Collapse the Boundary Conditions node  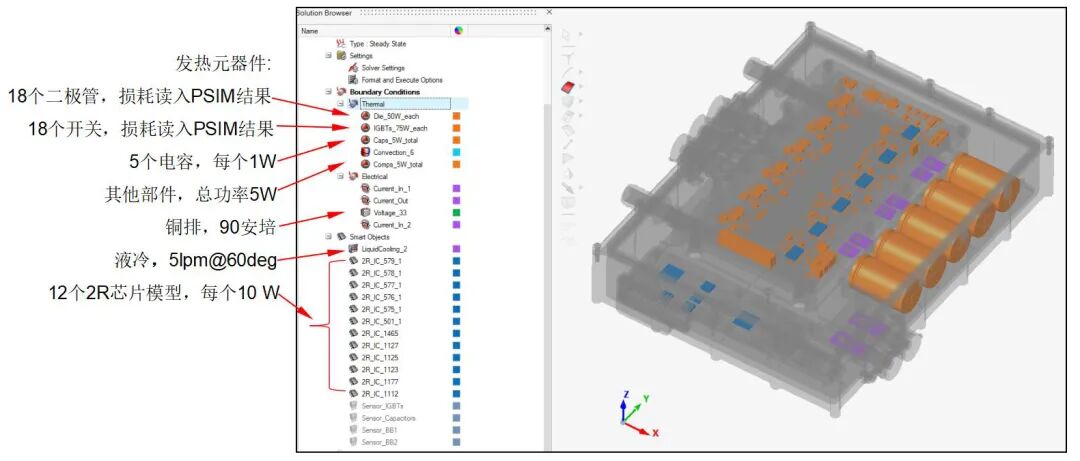pos(329,92)
